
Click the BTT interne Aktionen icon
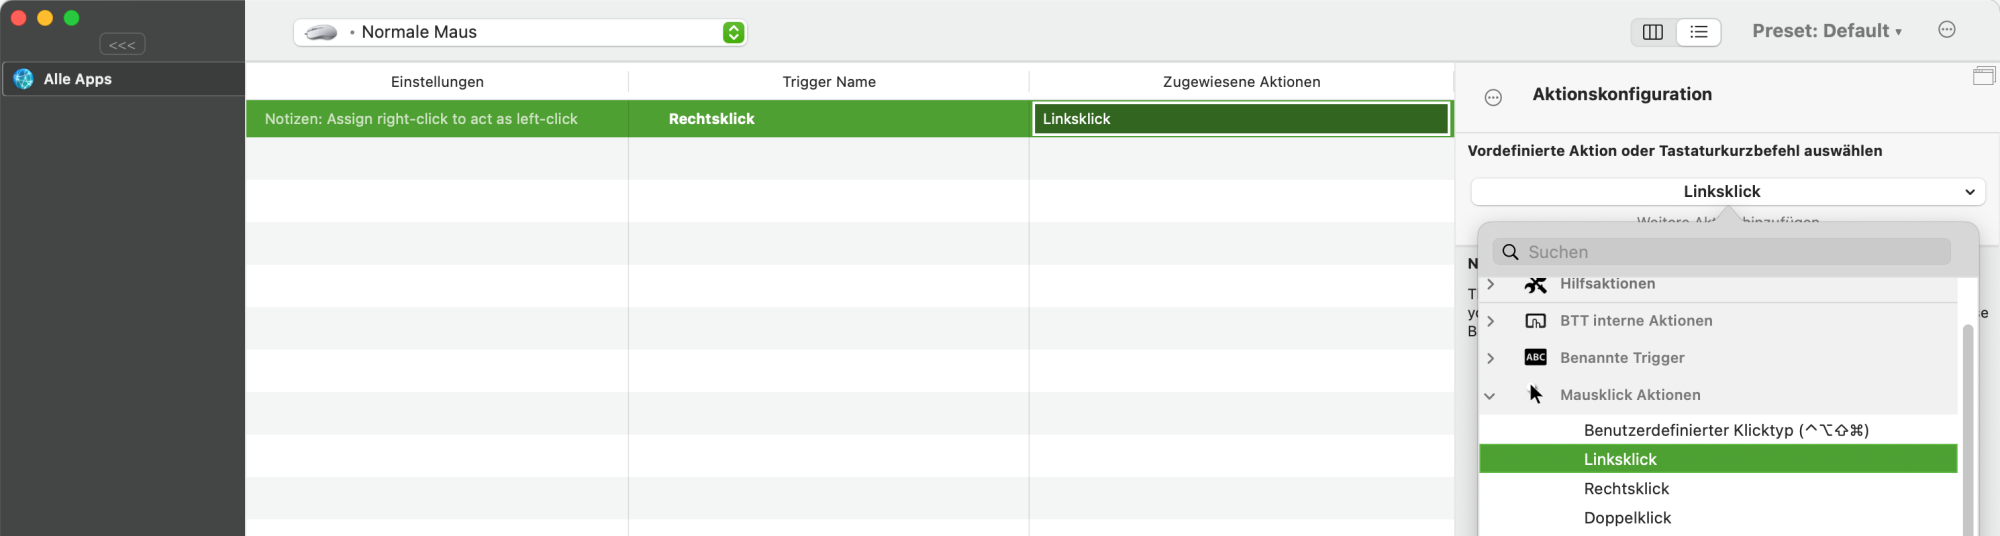point(1535,321)
